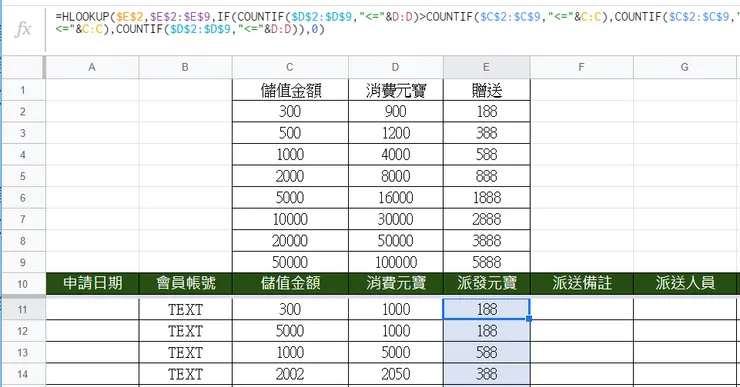Click TEXT cell in row 13
The image size is (740, 387).
coord(185,353)
